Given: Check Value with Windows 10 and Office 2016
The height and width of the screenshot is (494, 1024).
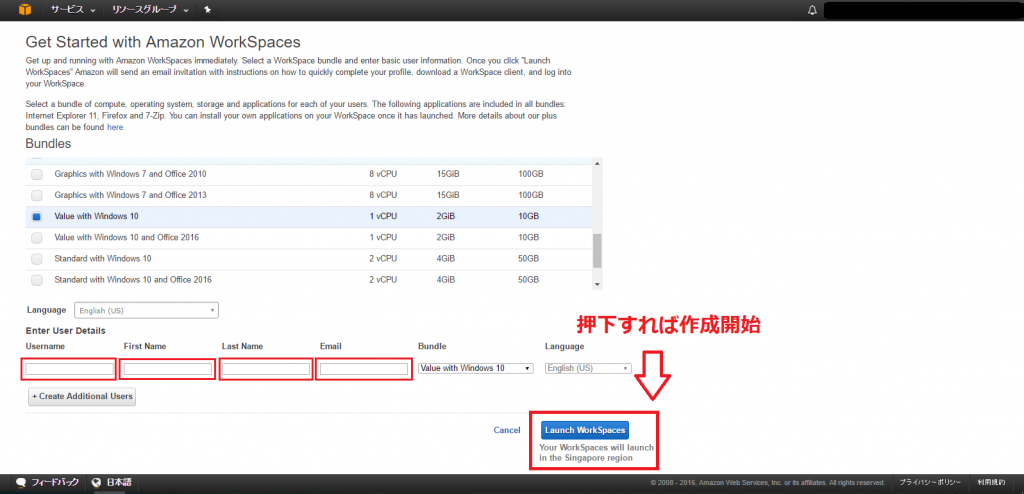Looking at the screenshot, I should (37, 237).
